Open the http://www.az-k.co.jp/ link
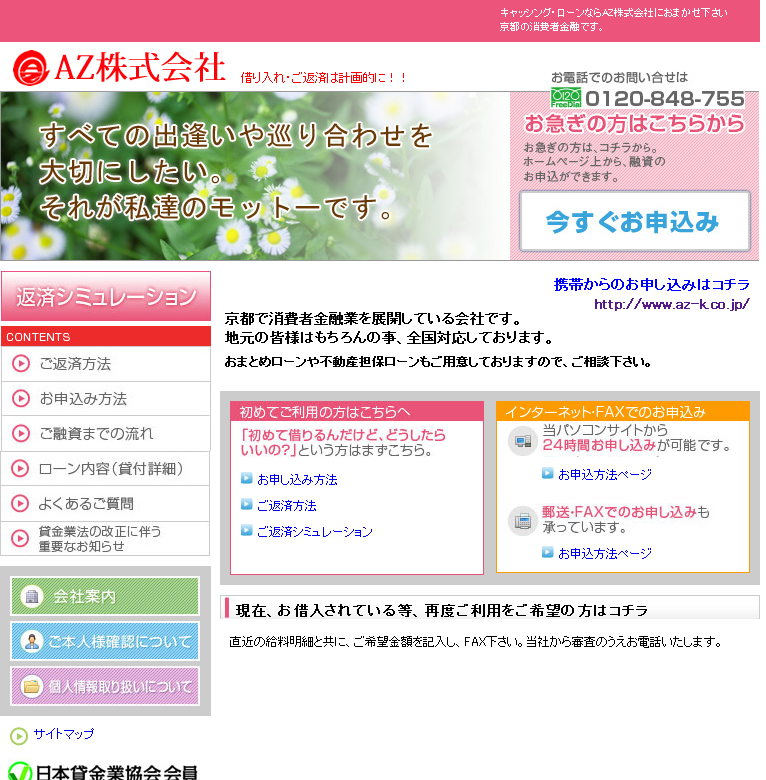The height and width of the screenshot is (780, 766). tap(672, 304)
